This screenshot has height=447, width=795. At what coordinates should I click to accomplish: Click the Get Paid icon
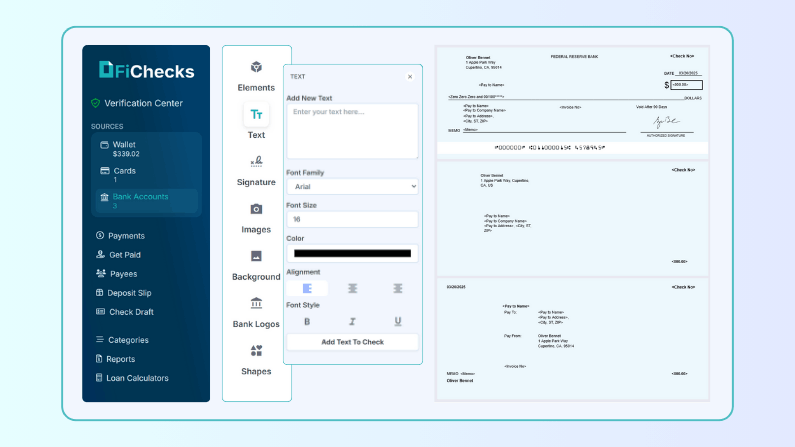click(100, 254)
